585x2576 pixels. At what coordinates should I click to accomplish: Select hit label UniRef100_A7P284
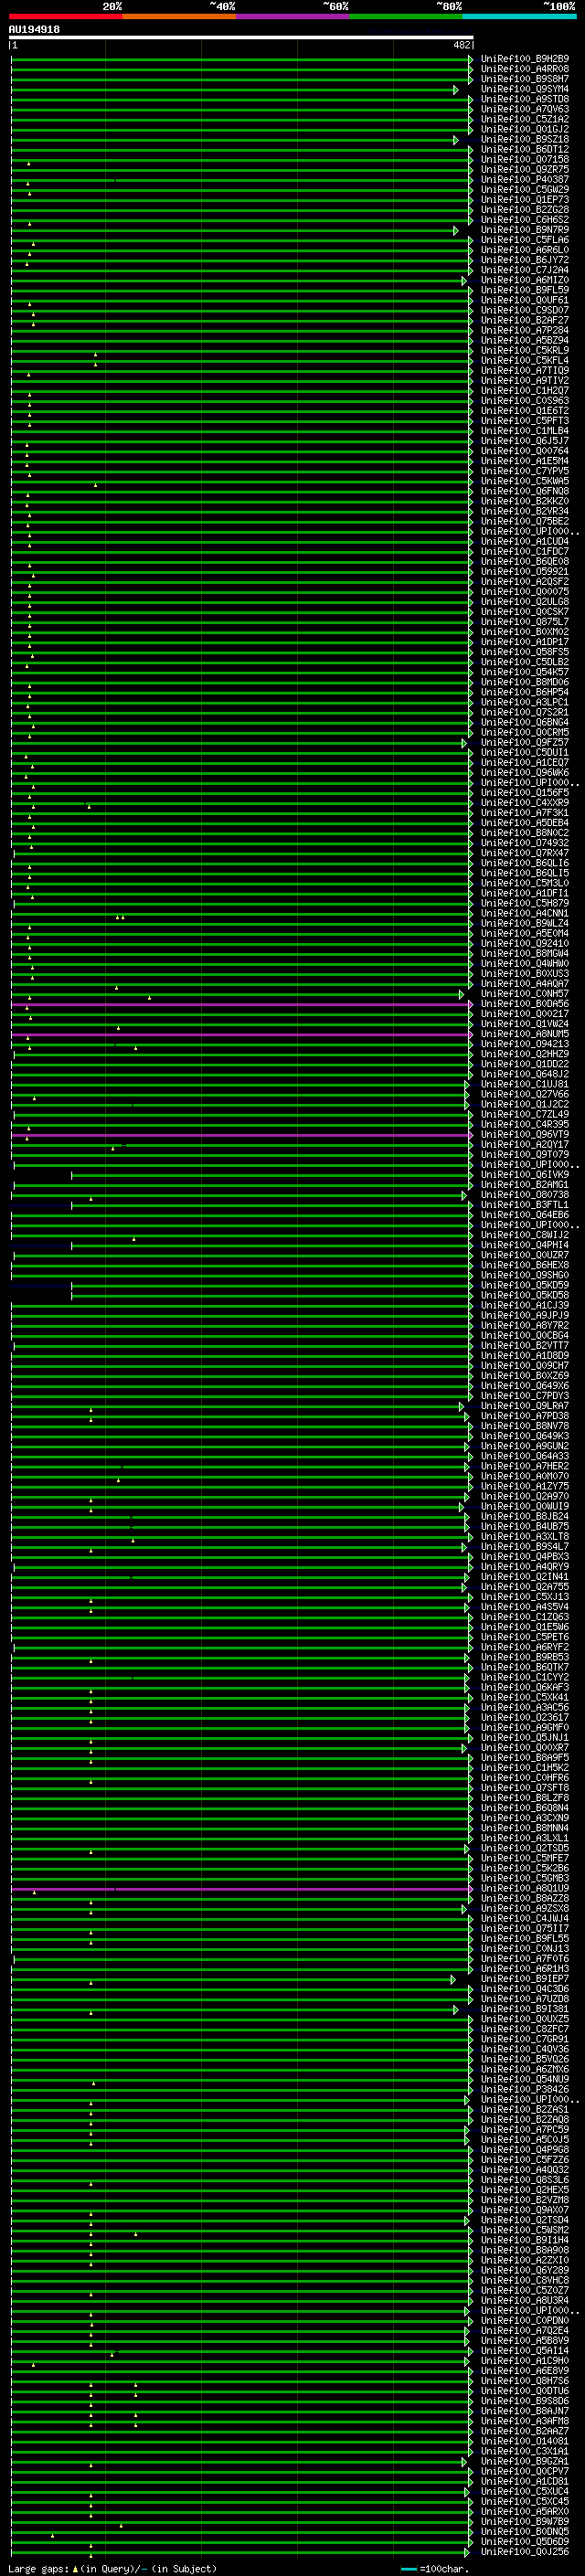point(525,330)
